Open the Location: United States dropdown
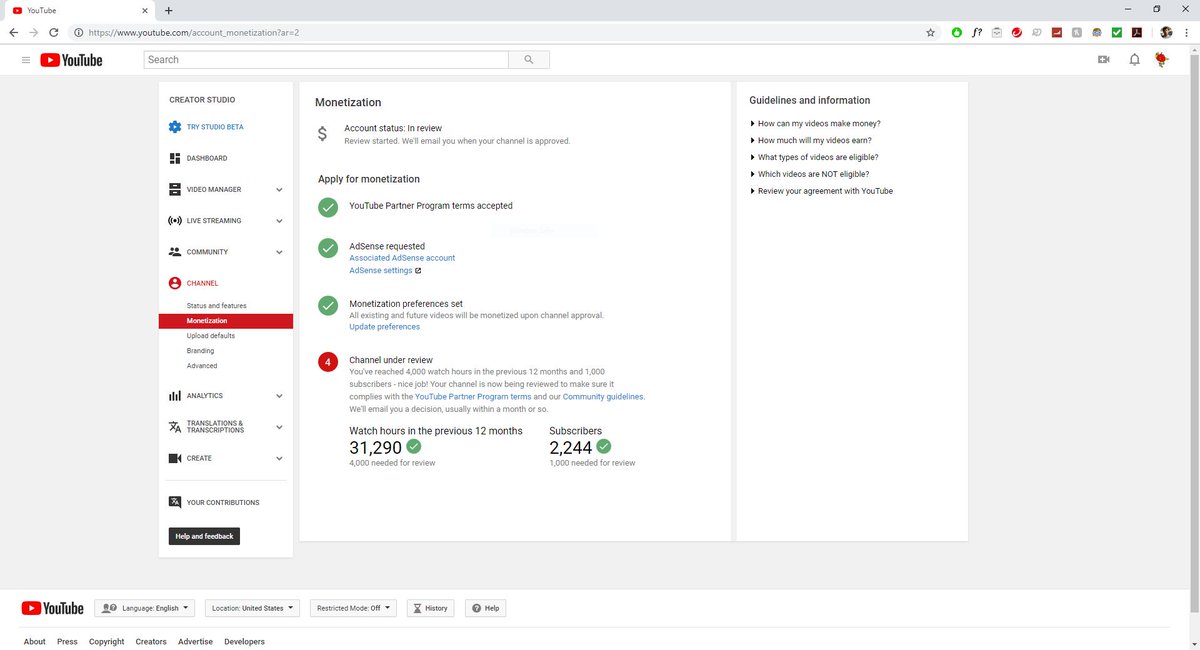 [252, 608]
